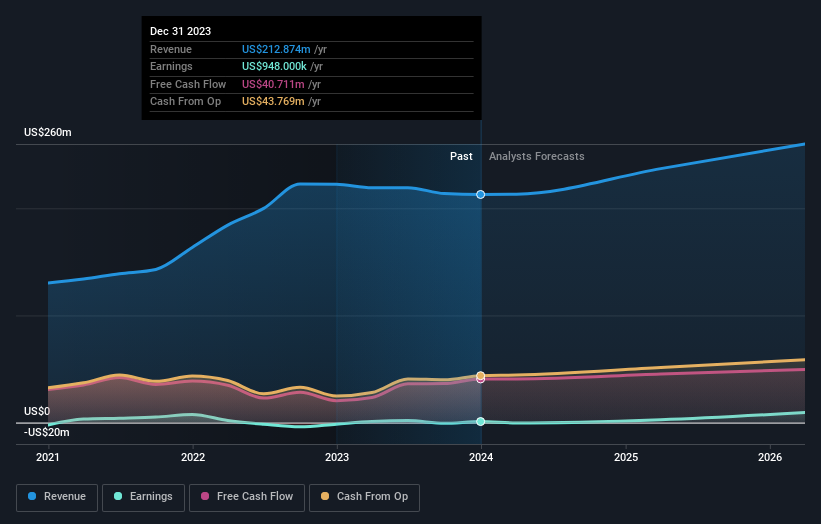Click the blue Revenue data point at 2024
This screenshot has height=524, width=821.
pos(481,195)
